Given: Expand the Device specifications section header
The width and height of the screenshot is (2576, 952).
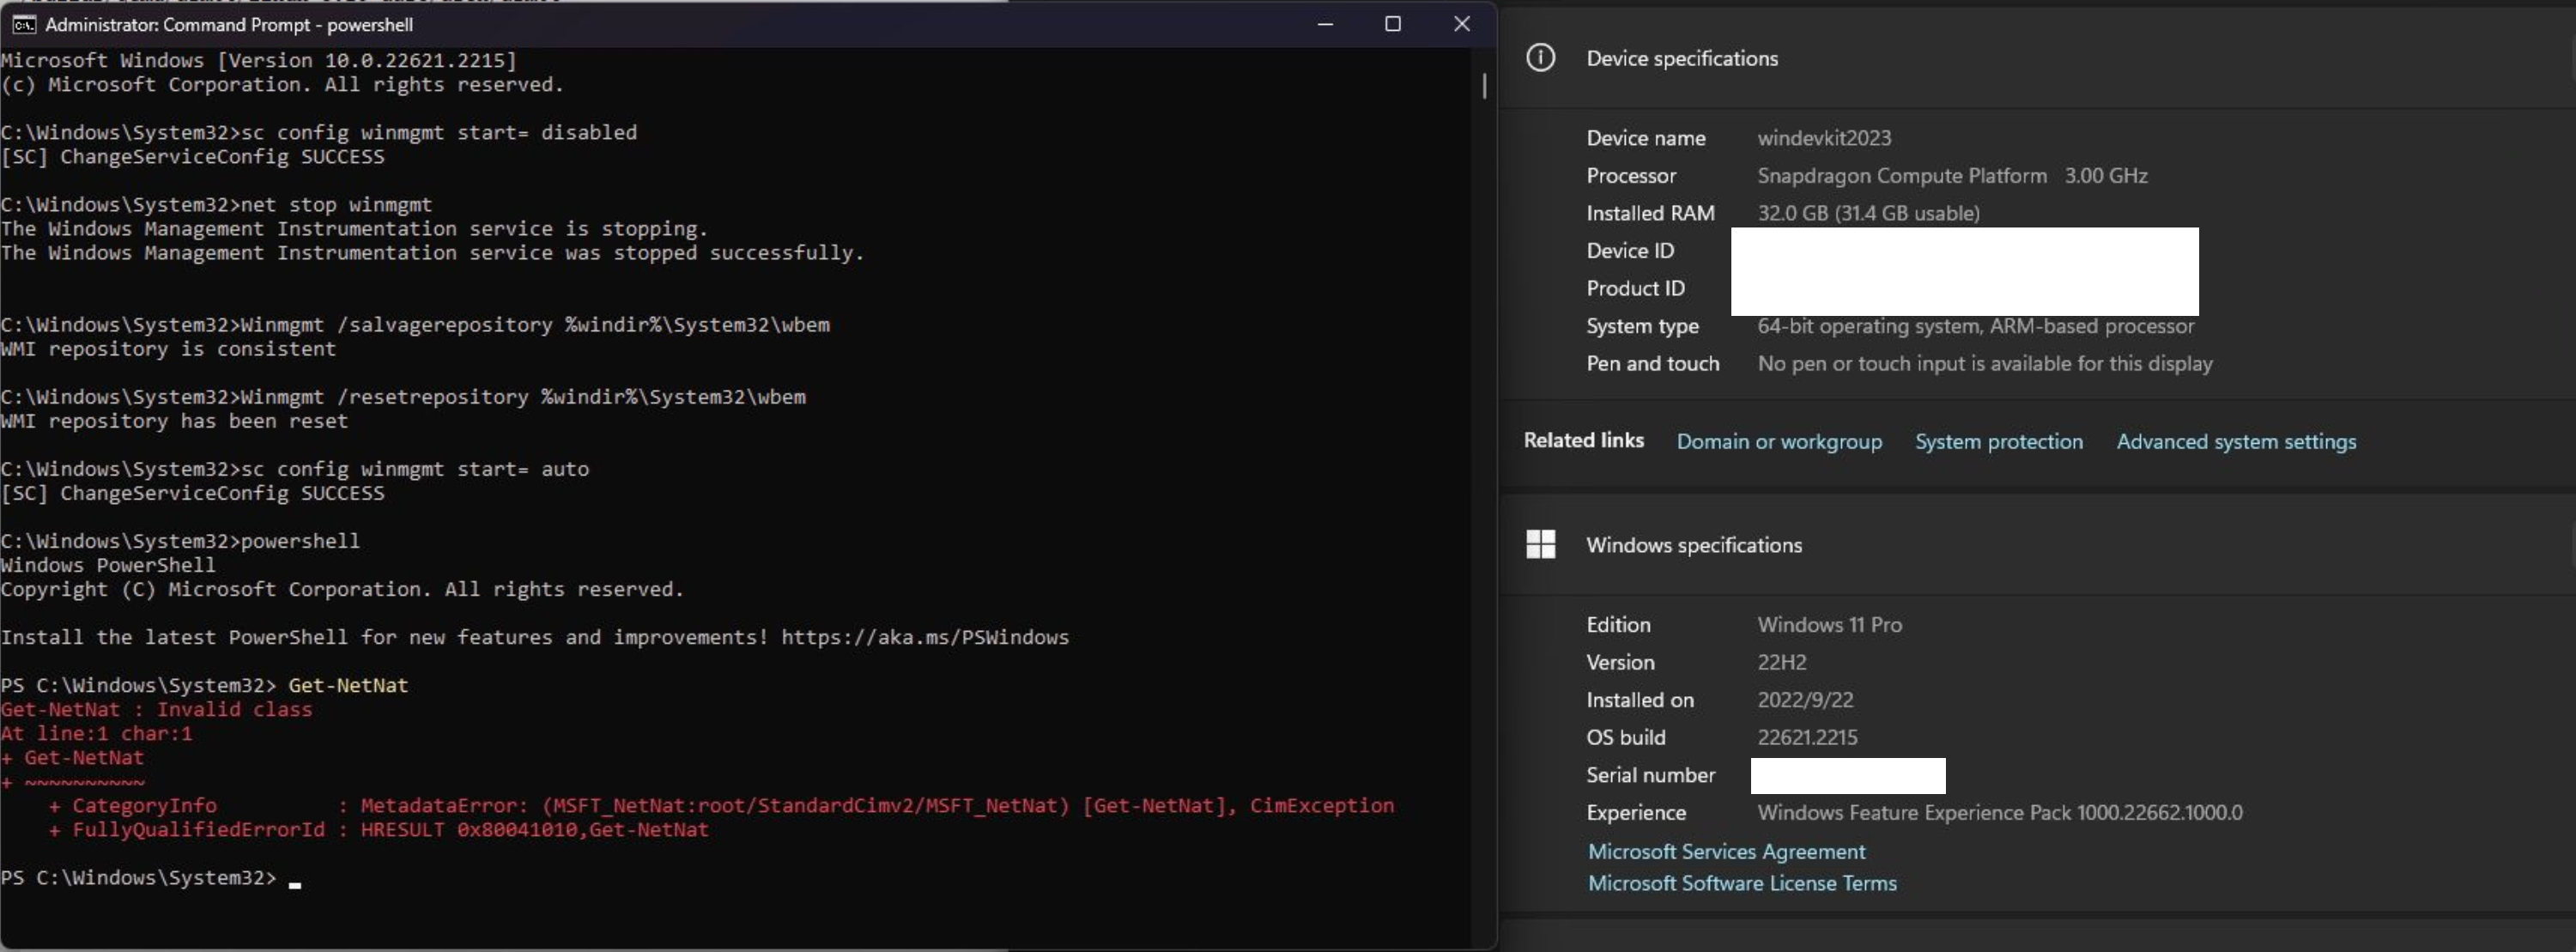Looking at the screenshot, I should (x=2037, y=58).
